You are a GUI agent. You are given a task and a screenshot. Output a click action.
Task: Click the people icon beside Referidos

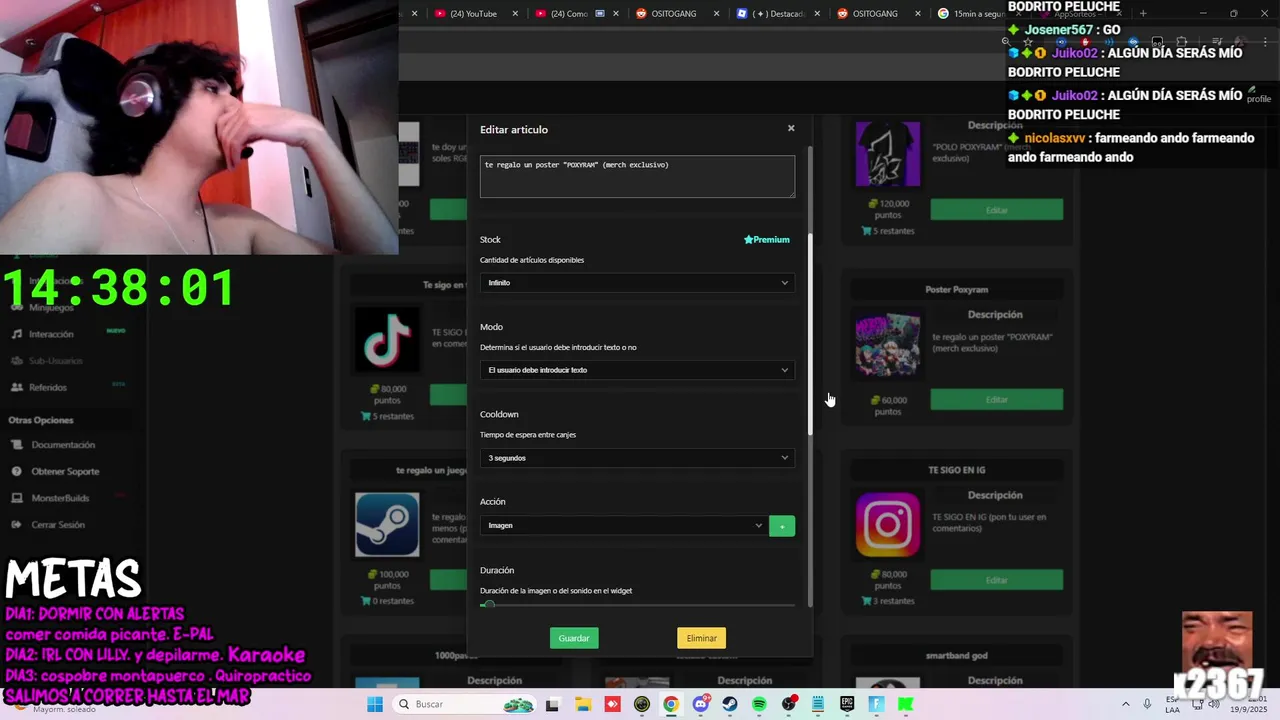point(17,387)
